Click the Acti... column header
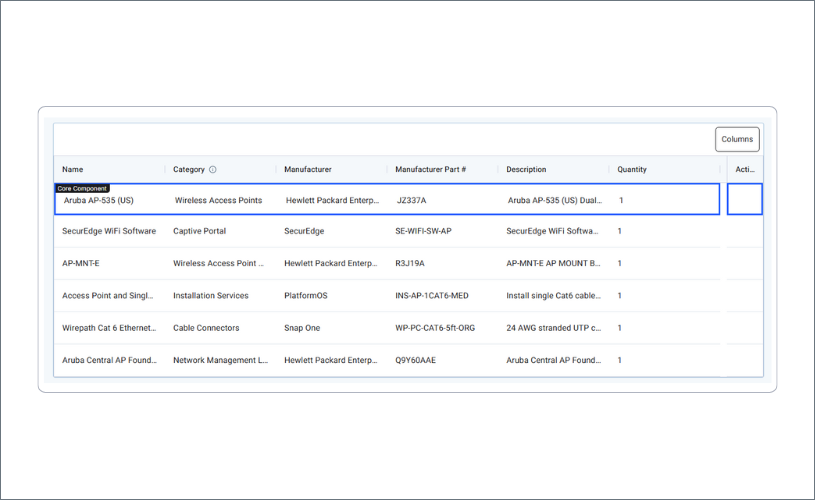This screenshot has height=500, width=815. [745, 169]
